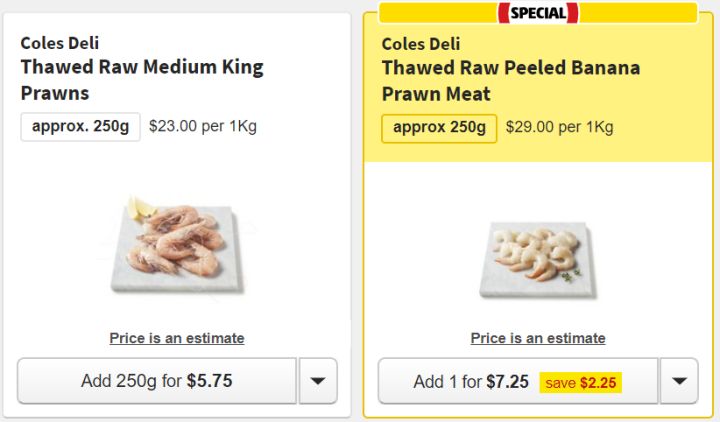Click Add 250g for $5.75 button
The width and height of the screenshot is (720, 422).
(157, 381)
